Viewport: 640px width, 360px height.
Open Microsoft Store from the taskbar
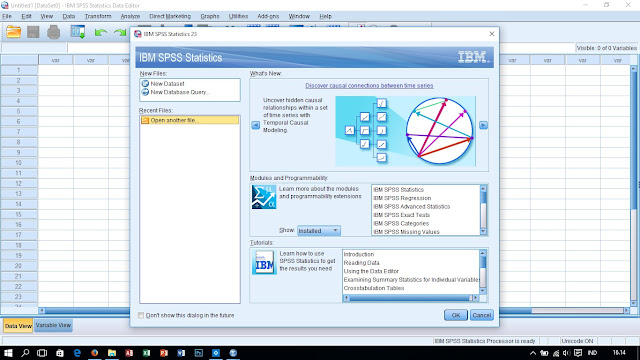[x=60, y=353]
